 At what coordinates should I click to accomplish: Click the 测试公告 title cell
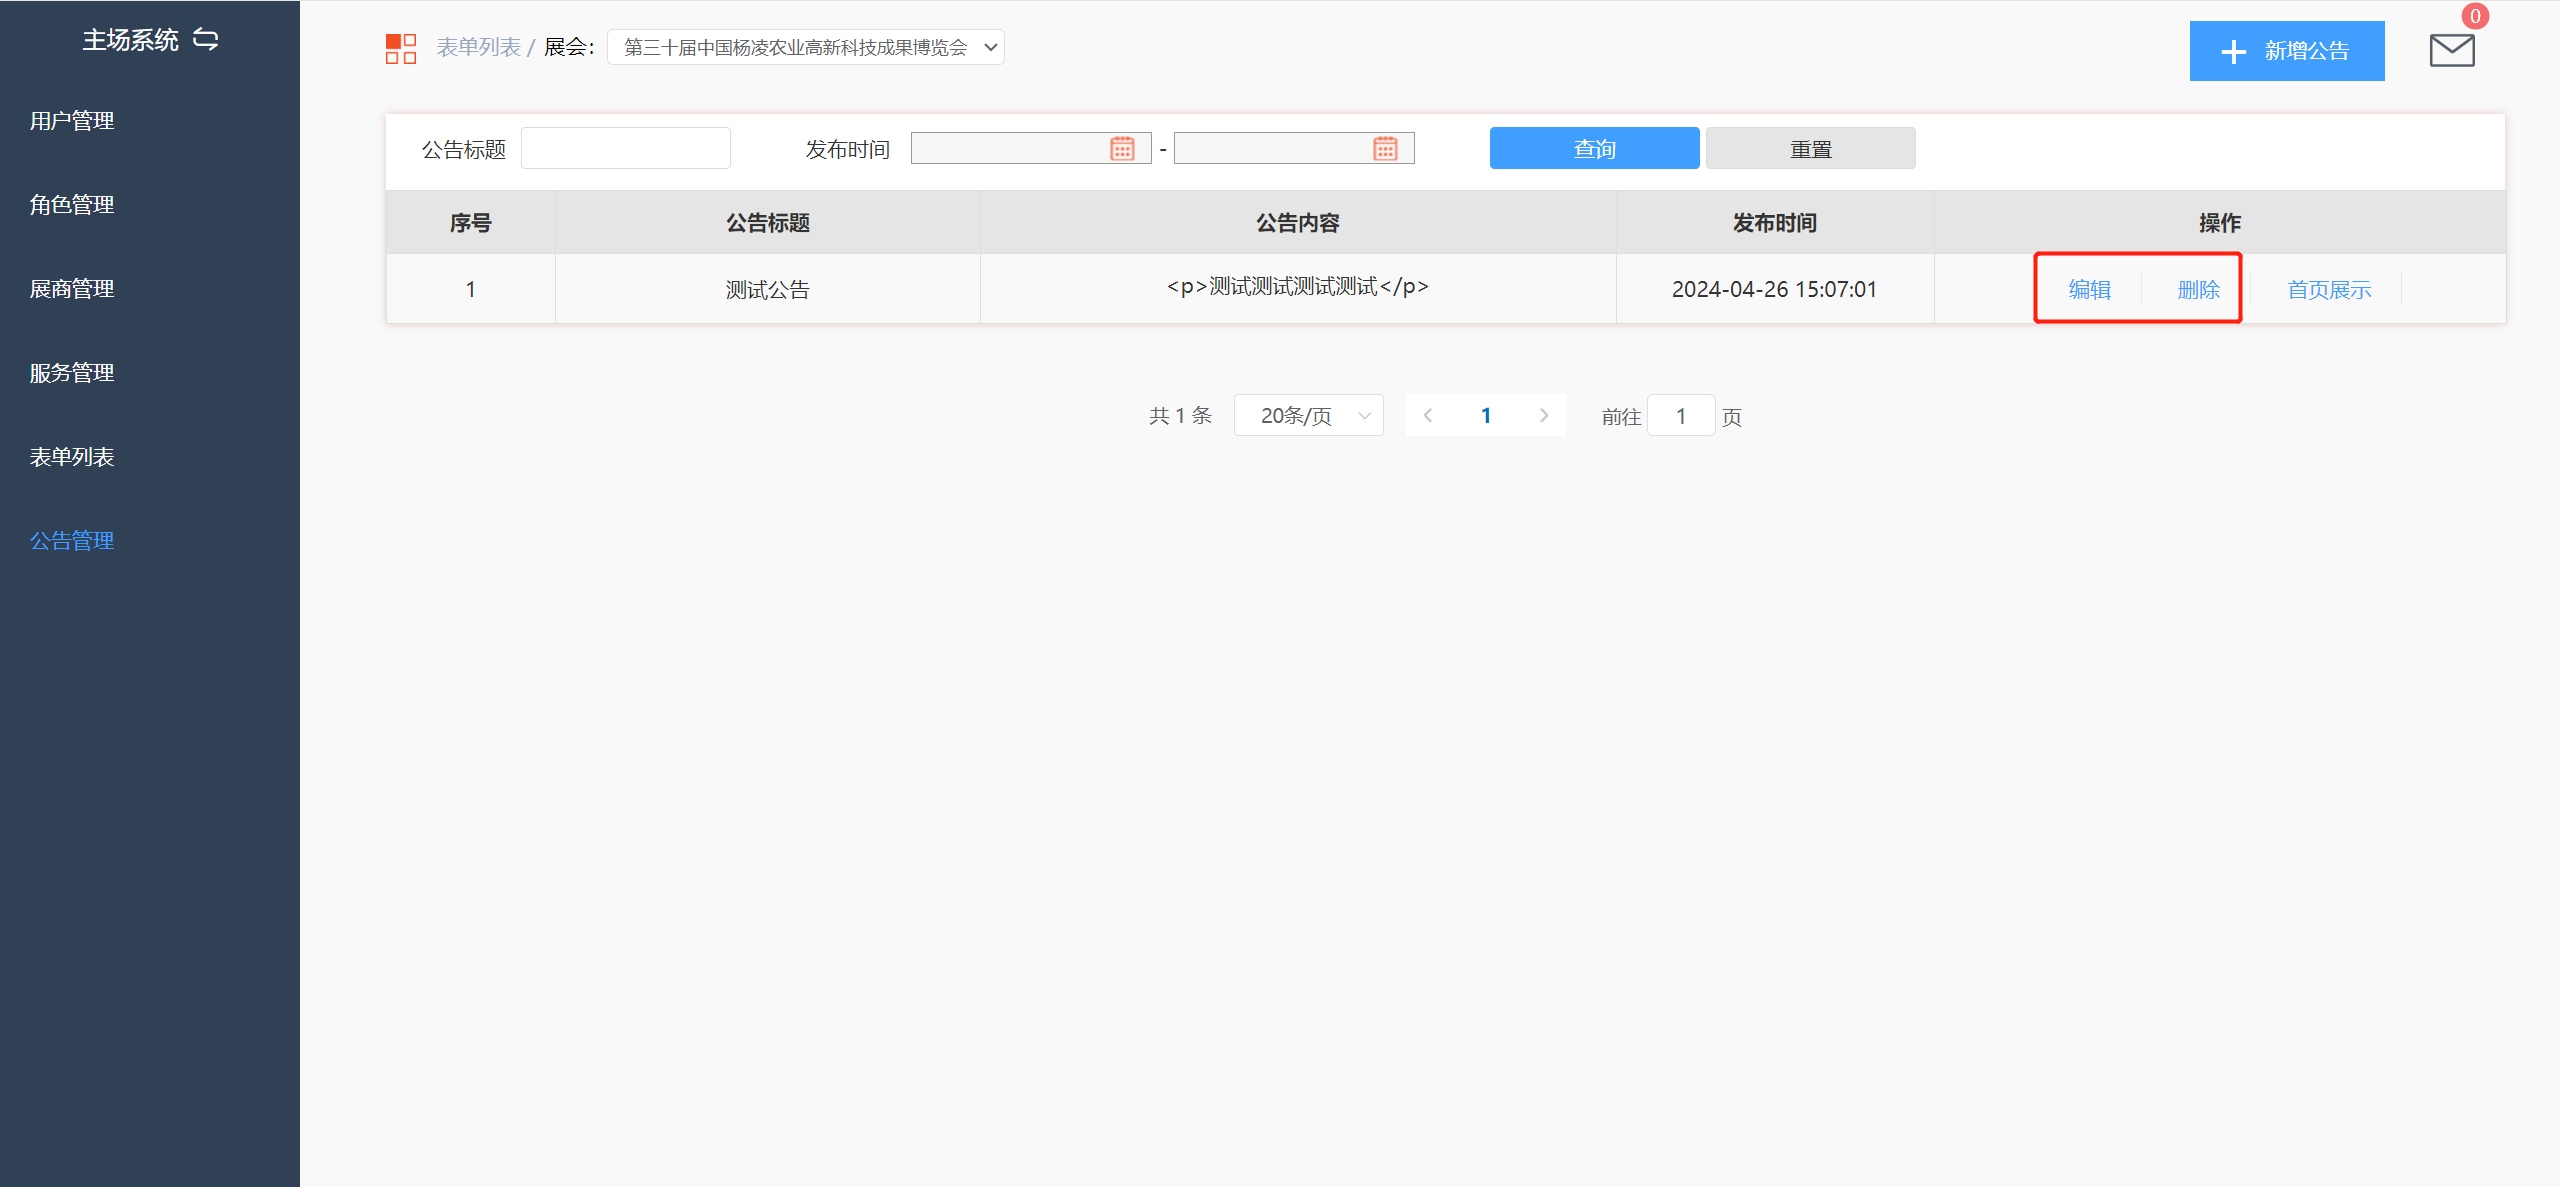point(767,290)
